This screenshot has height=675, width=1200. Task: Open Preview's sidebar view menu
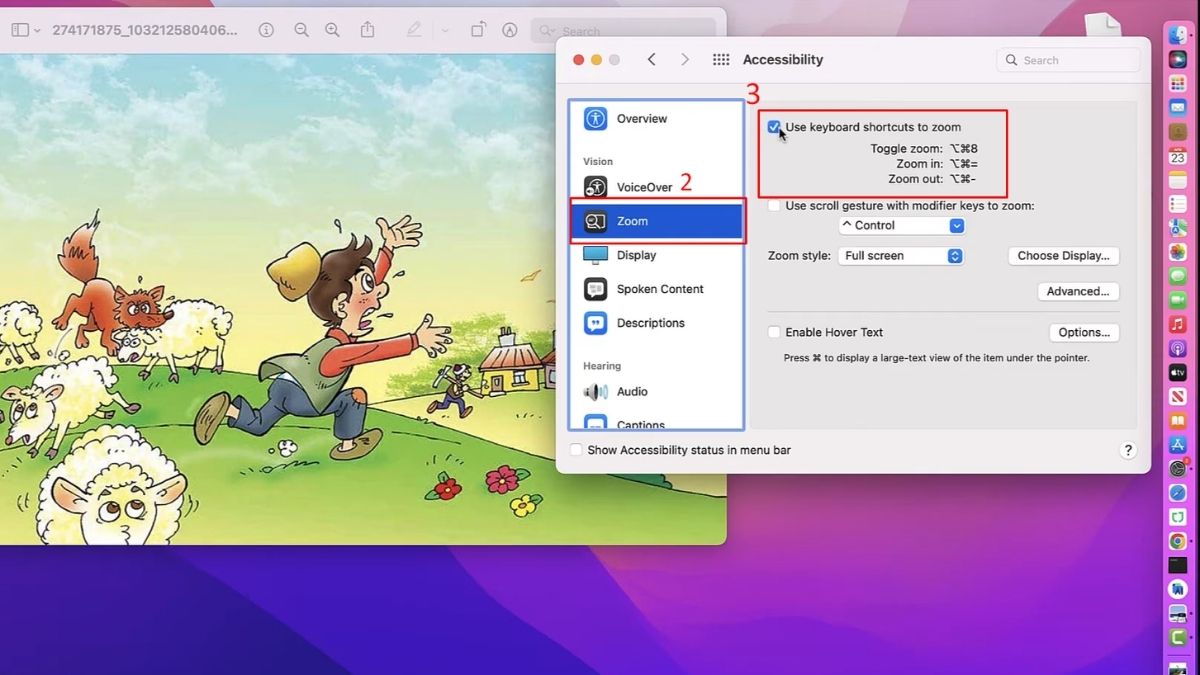click(x=25, y=30)
